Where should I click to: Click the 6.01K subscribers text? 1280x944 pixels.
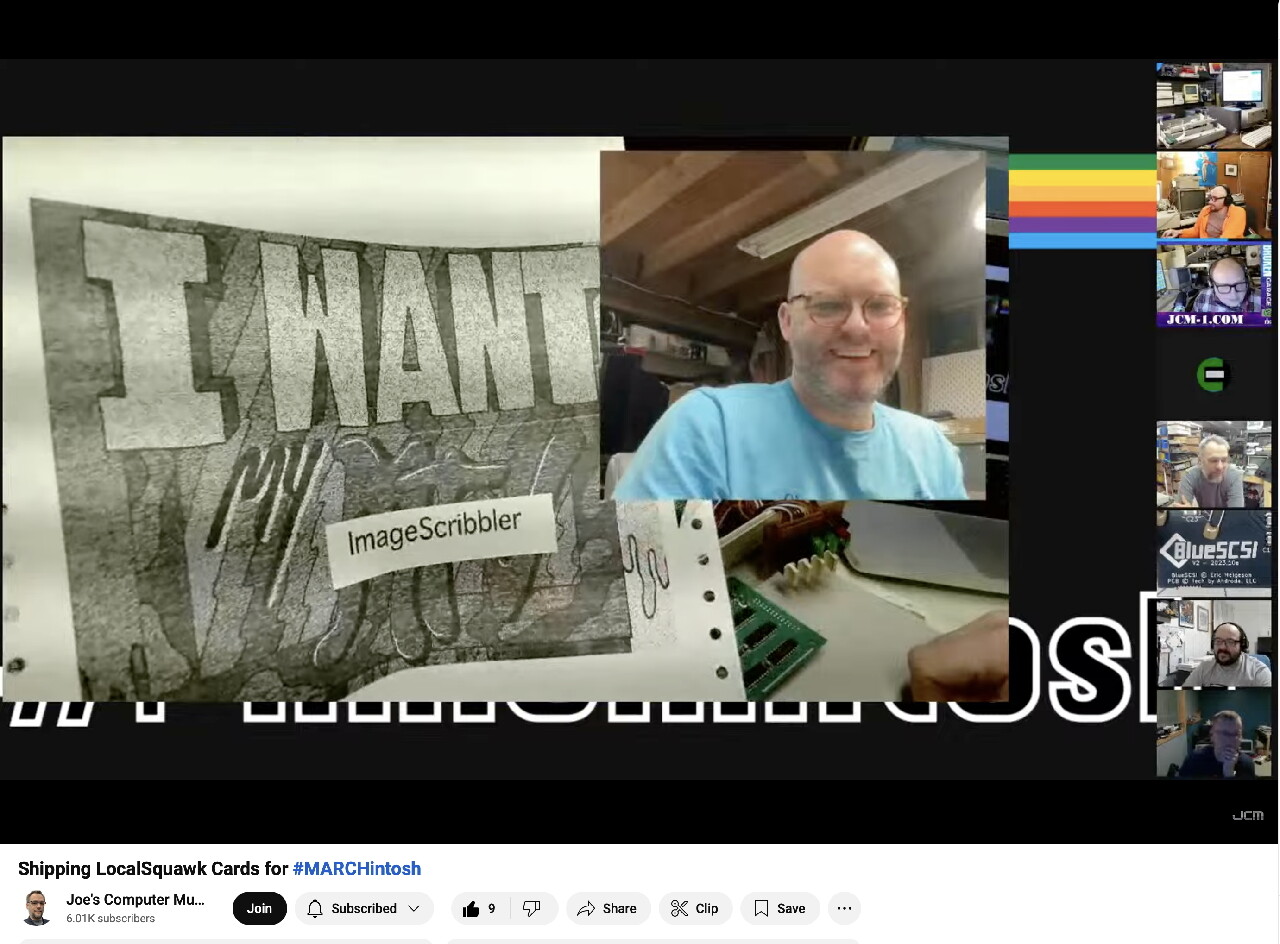[x=111, y=918]
